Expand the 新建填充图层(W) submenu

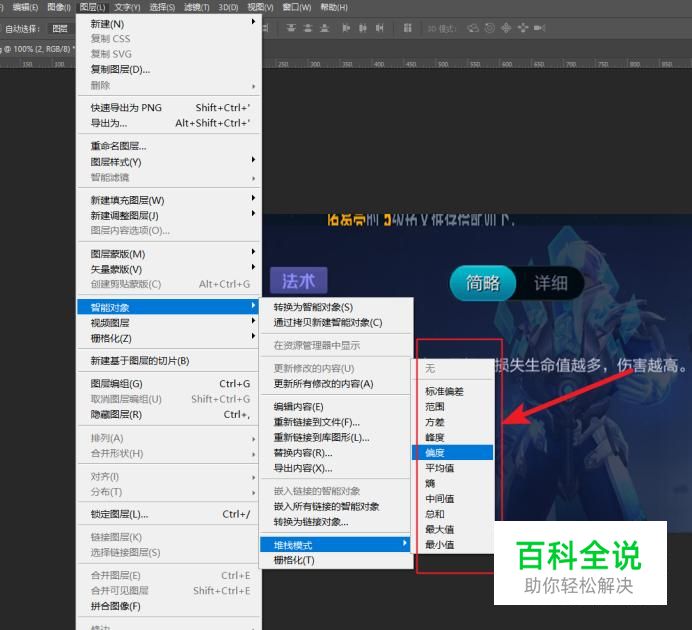[168, 200]
